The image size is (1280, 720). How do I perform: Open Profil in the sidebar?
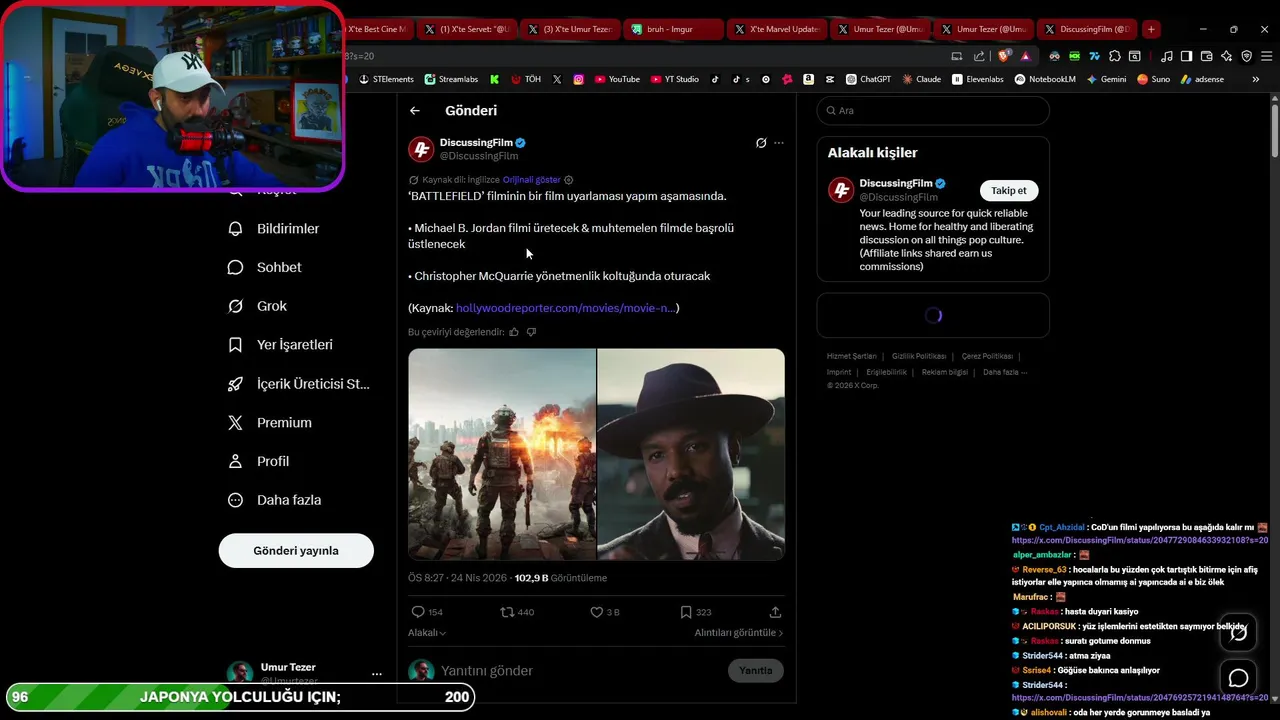tap(258, 461)
